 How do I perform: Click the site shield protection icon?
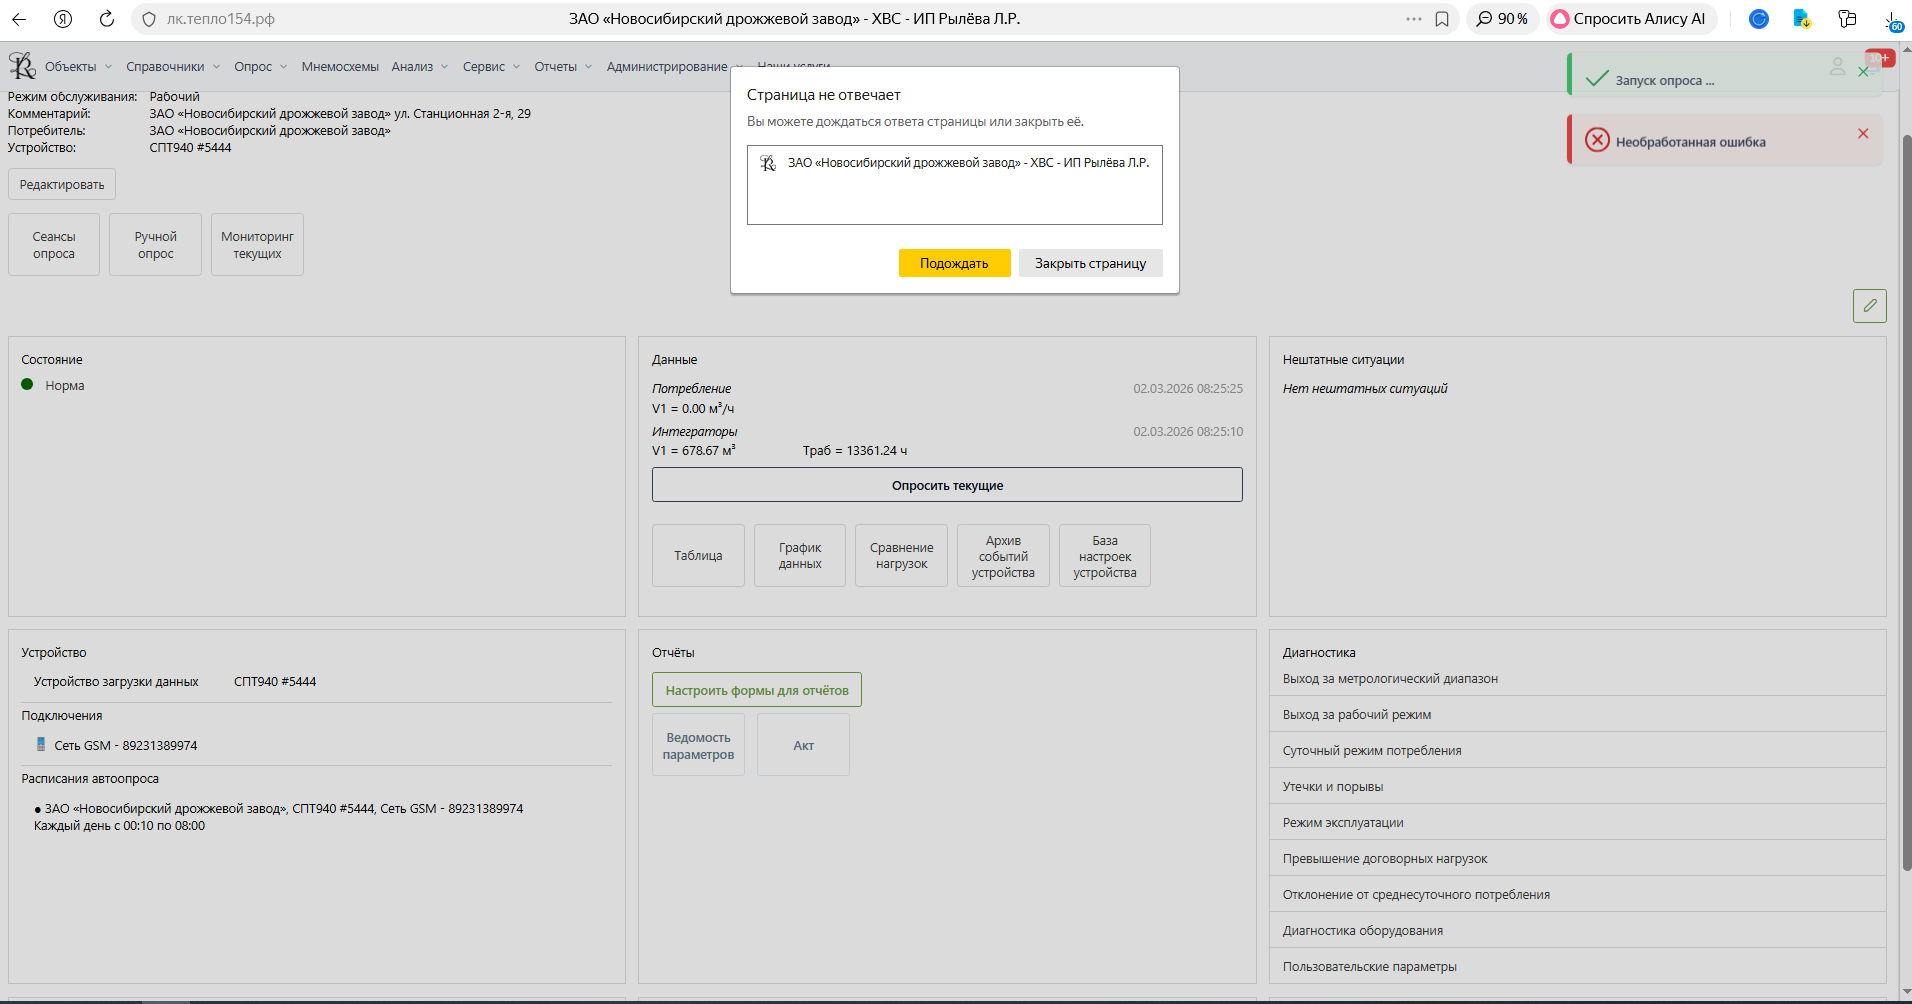tap(149, 19)
